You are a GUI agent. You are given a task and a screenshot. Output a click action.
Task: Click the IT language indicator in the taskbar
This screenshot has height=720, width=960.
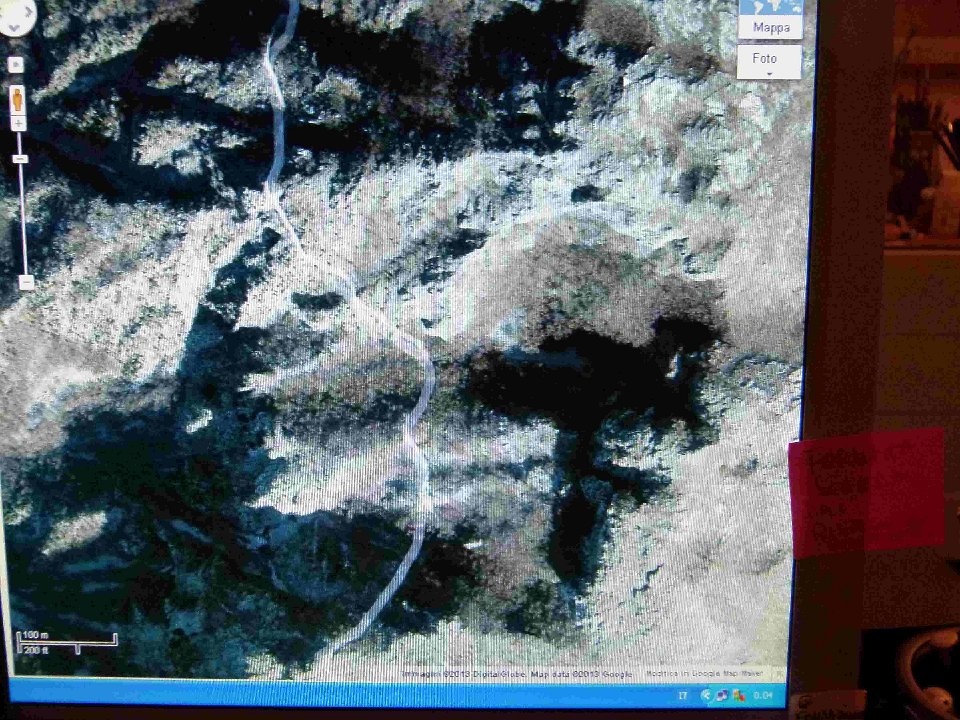click(683, 695)
